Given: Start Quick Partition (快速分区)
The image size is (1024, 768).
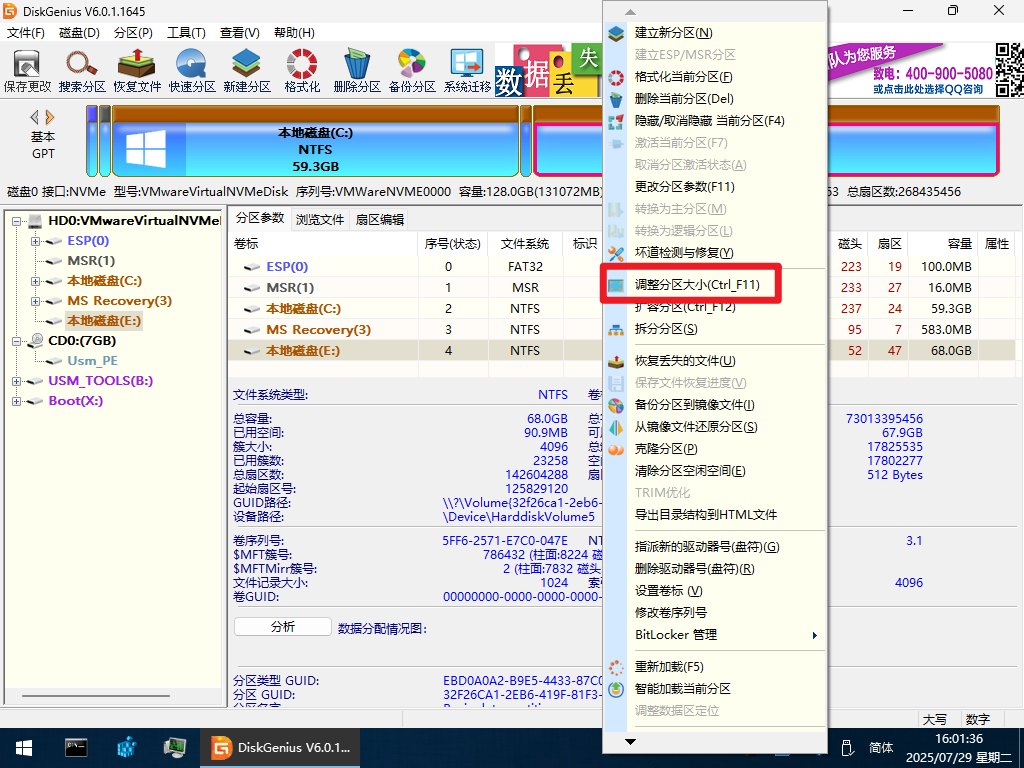Looking at the screenshot, I should 192,70.
